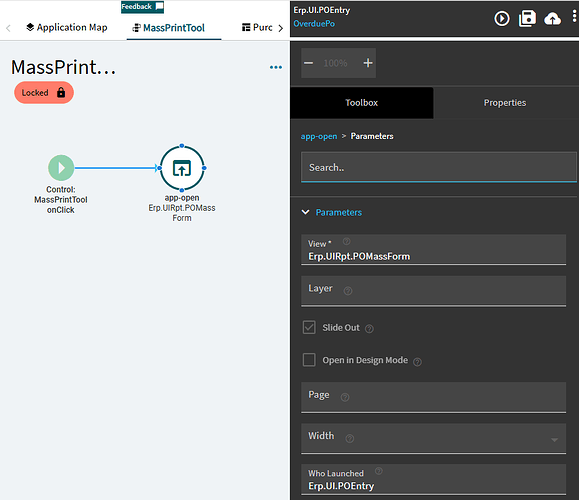
Task: Collapse the Parameters section
Action: 305,212
